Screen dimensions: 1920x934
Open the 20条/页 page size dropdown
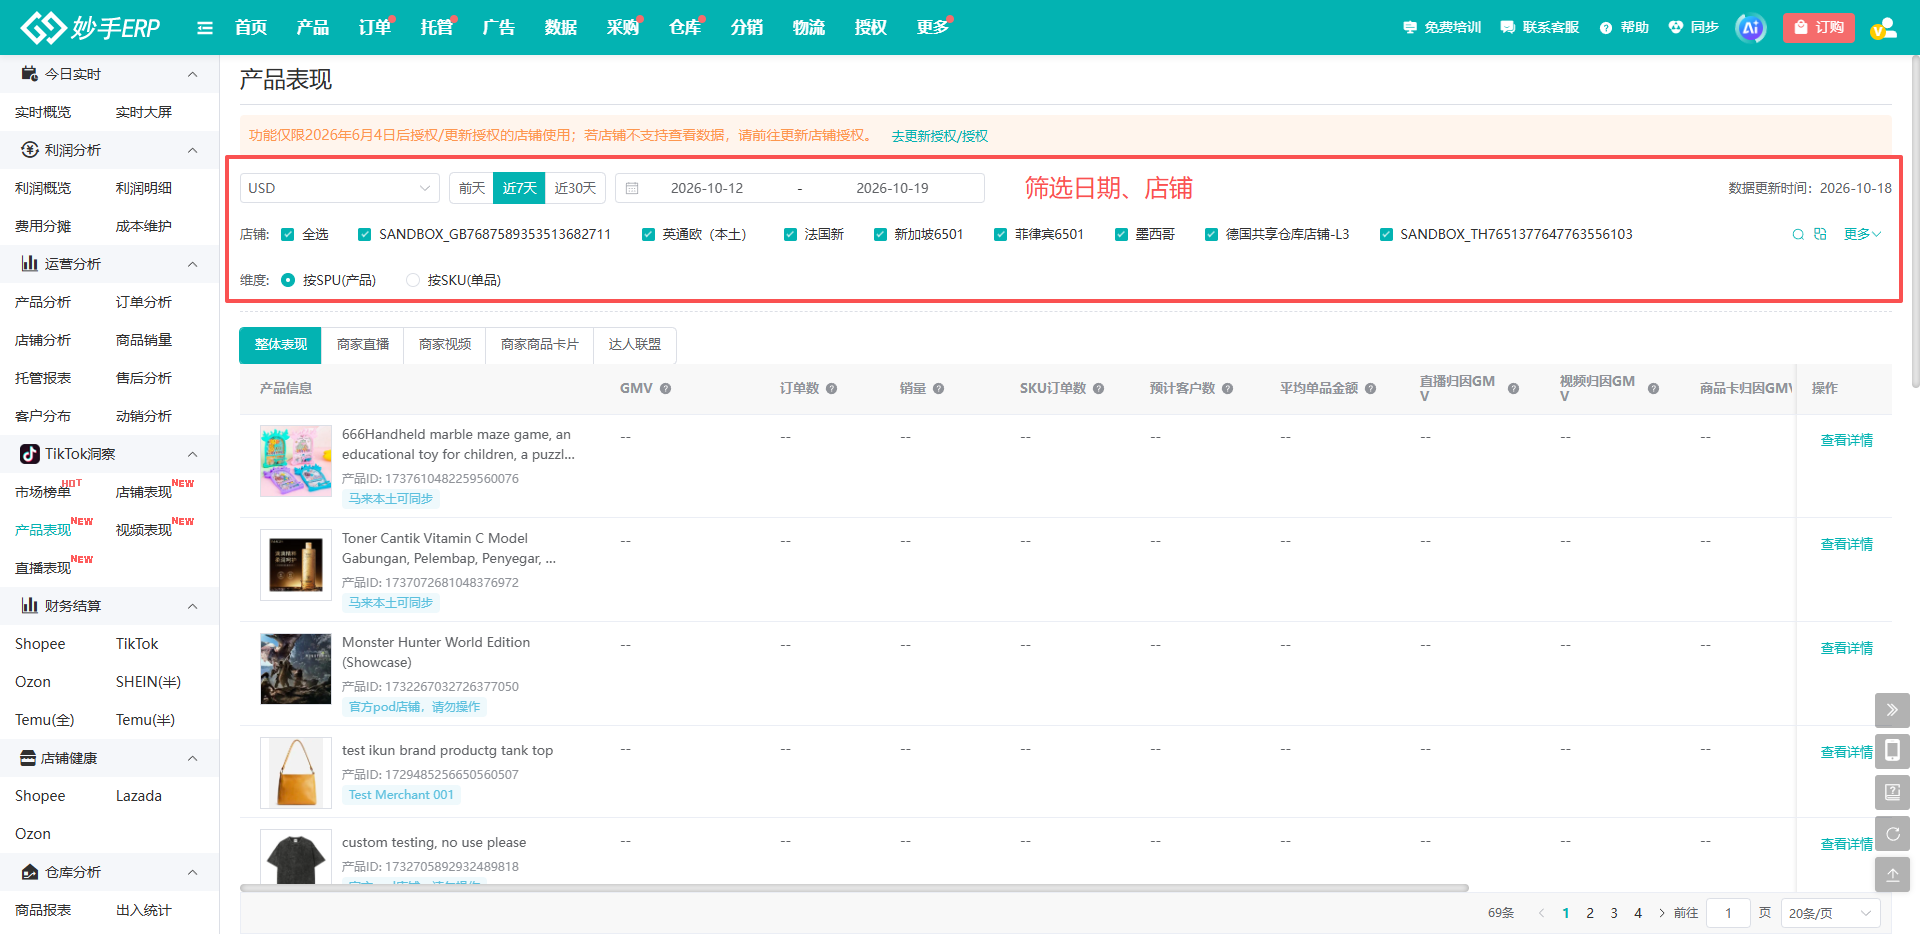tap(1830, 913)
